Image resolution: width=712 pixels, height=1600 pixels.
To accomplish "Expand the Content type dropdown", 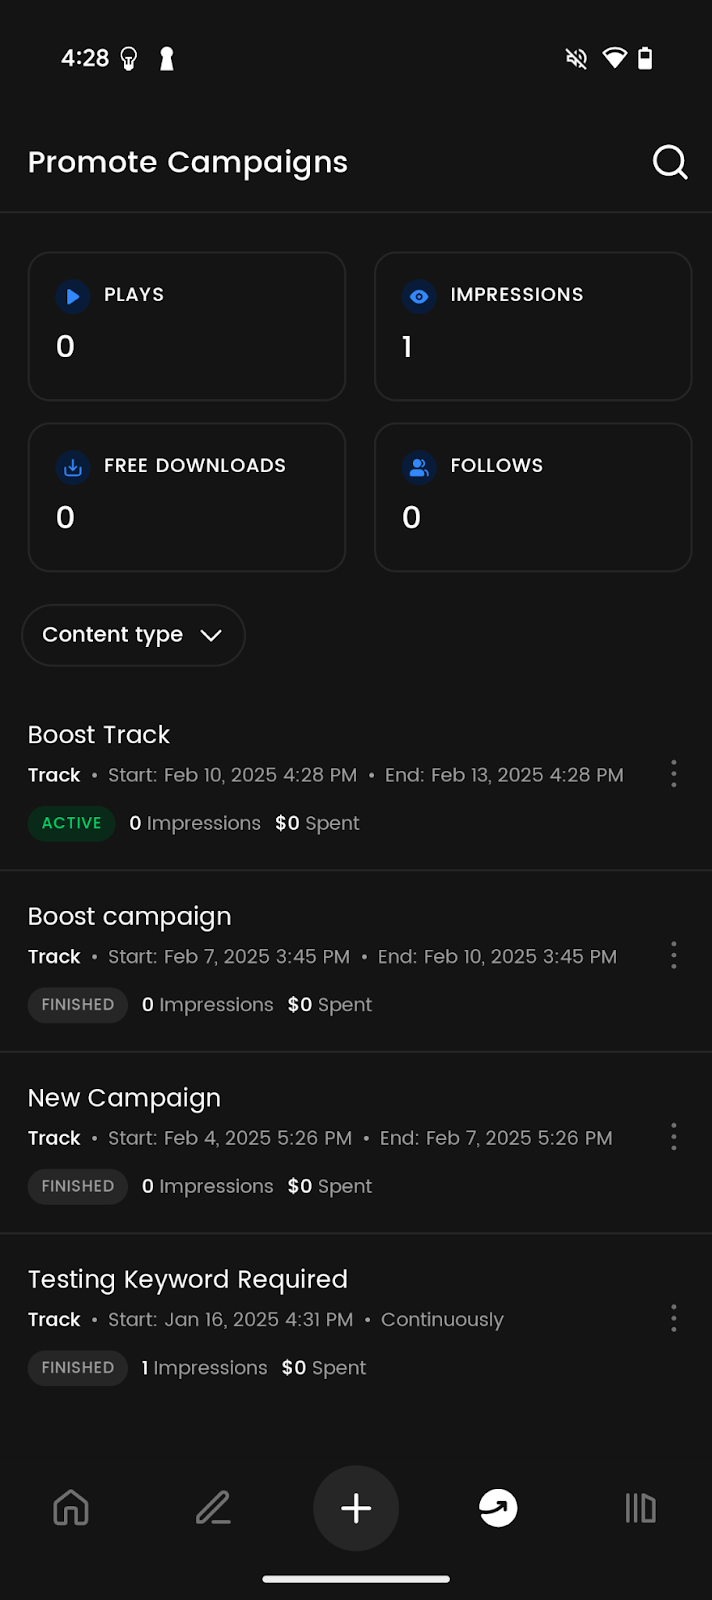I will (x=133, y=635).
